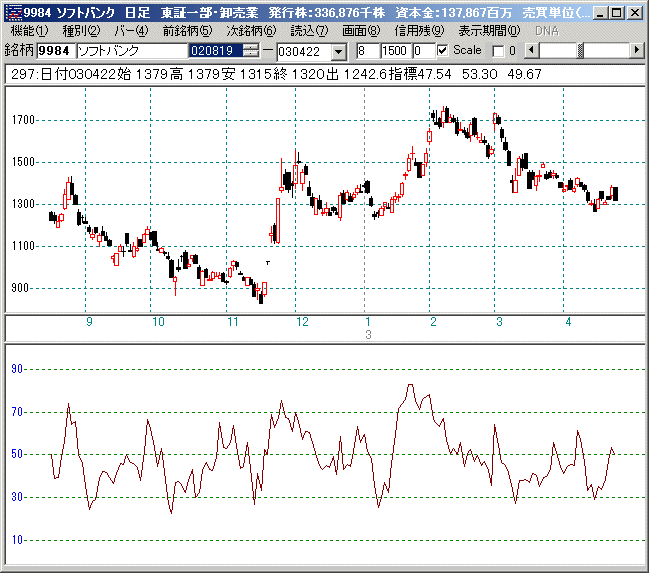Screen dimensions: 649x573
Task: Click the month 10 timeline label
Action: (159, 322)
